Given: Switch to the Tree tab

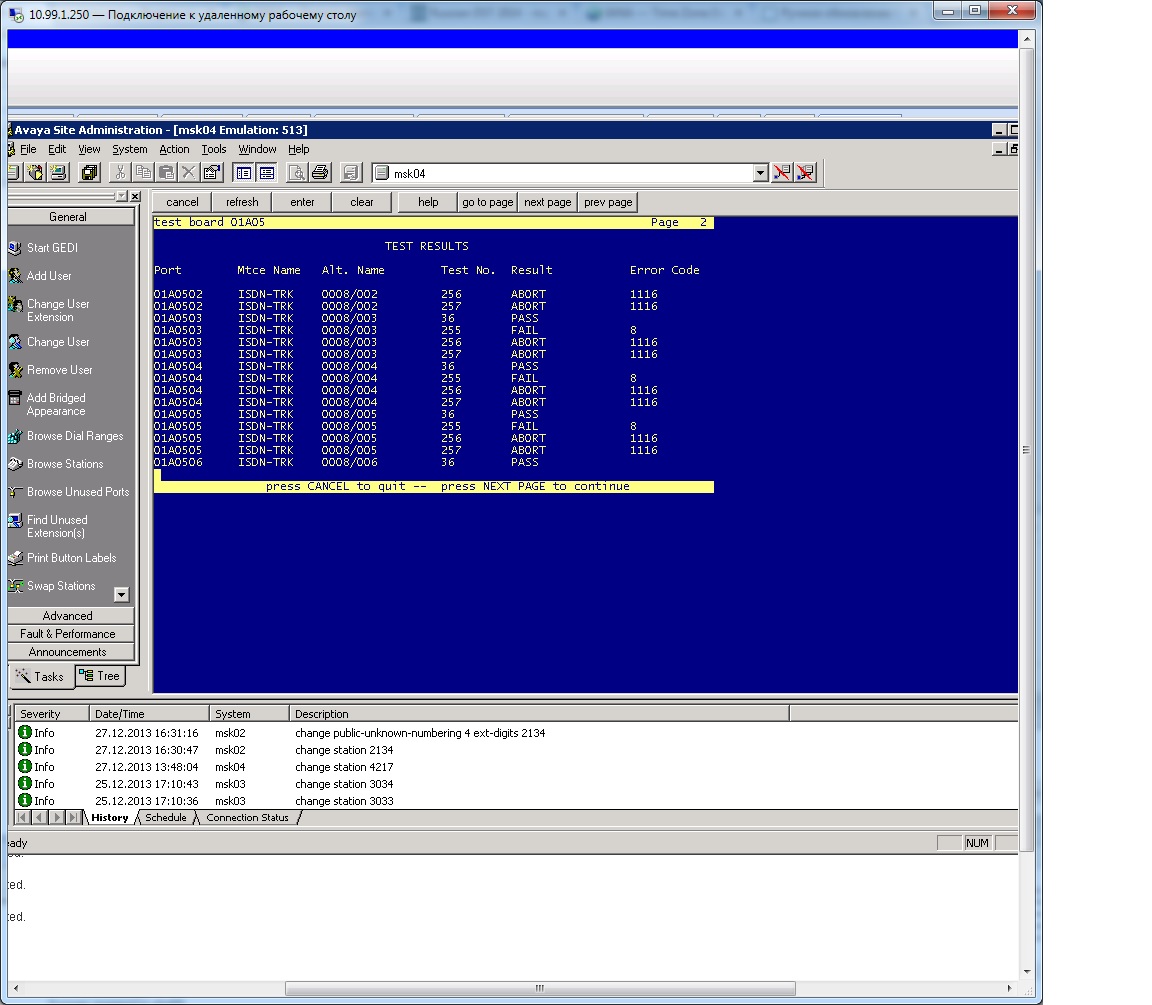Looking at the screenshot, I should pos(100,676).
